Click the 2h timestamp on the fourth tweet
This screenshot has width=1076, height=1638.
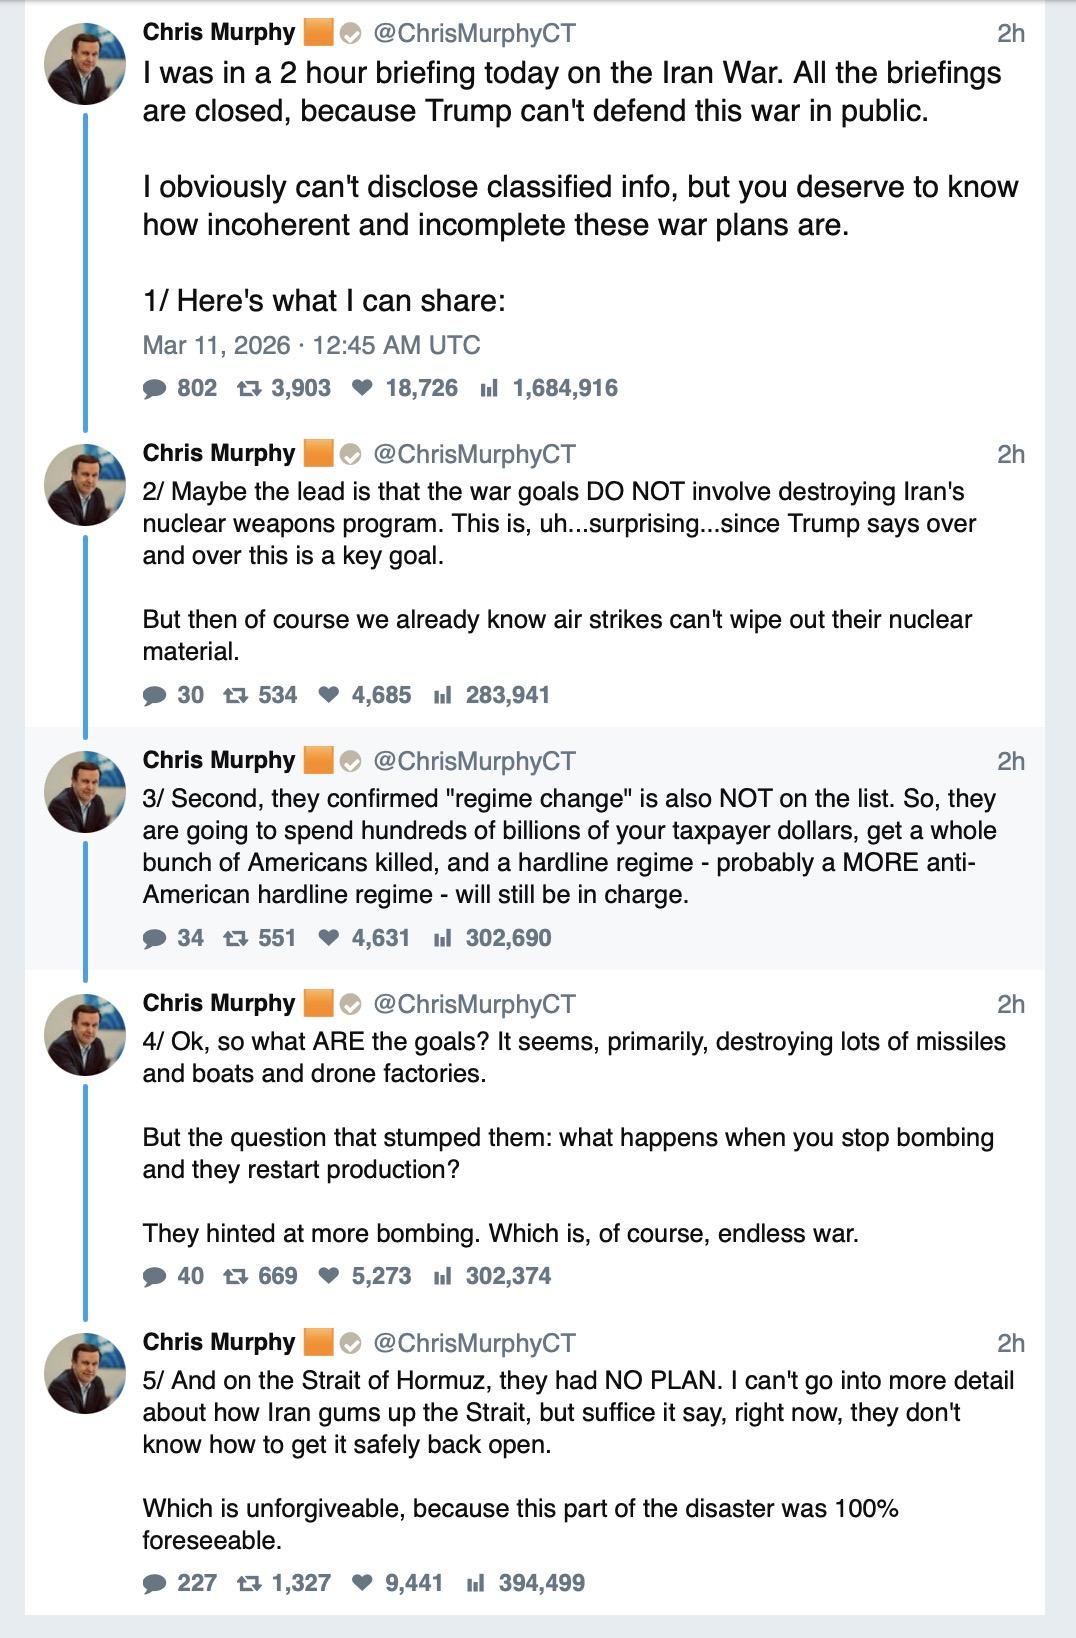click(x=1010, y=1004)
